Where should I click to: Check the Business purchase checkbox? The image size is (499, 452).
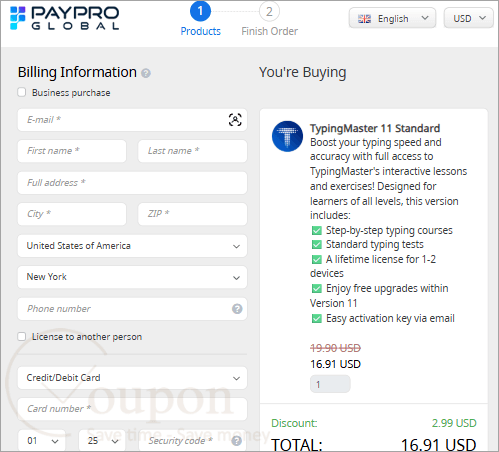pyautogui.click(x=22, y=92)
